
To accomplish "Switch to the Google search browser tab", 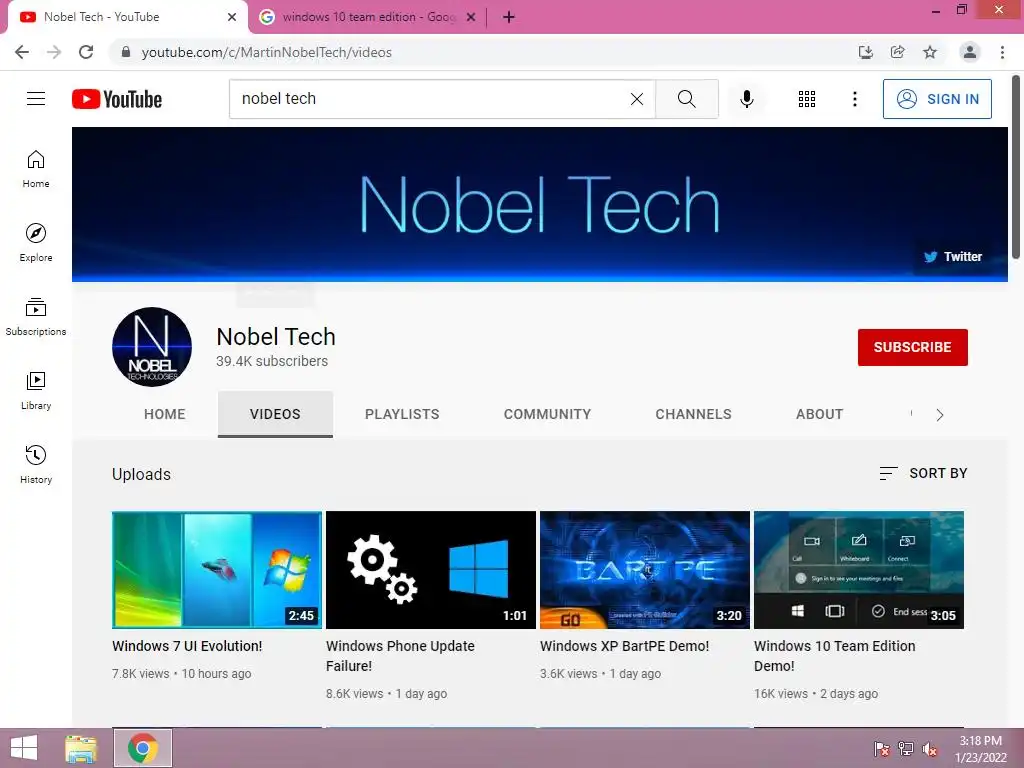I will point(368,17).
